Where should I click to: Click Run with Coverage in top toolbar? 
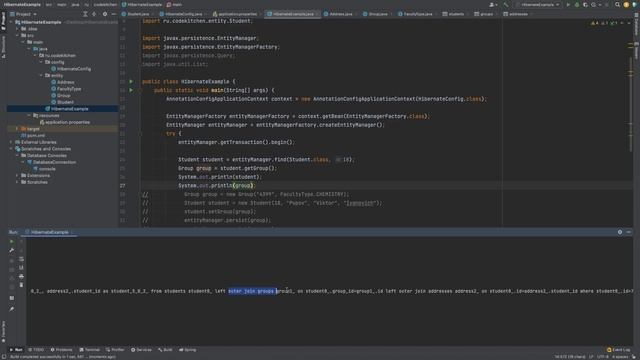click(585, 4)
